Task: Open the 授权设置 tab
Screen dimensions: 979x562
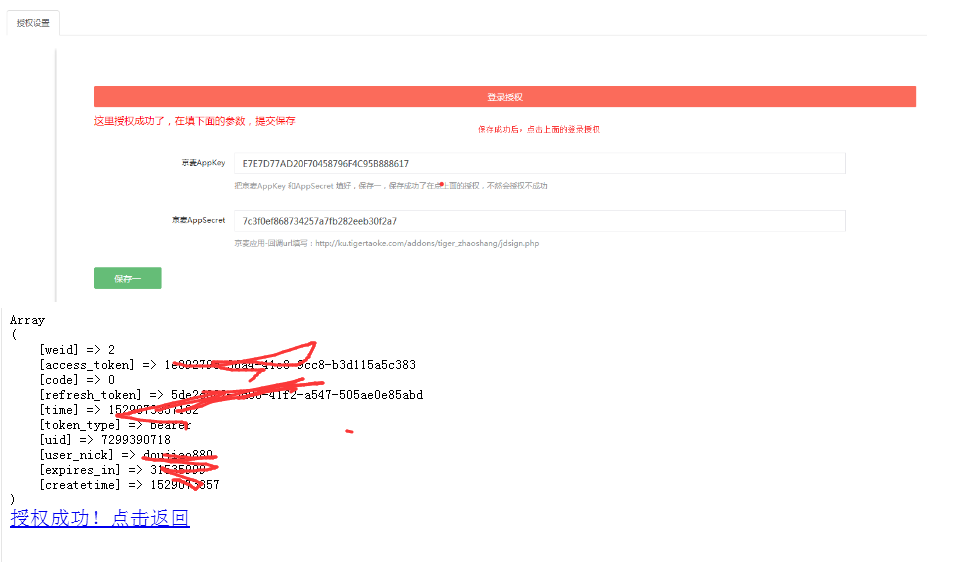Action: [x=33, y=23]
